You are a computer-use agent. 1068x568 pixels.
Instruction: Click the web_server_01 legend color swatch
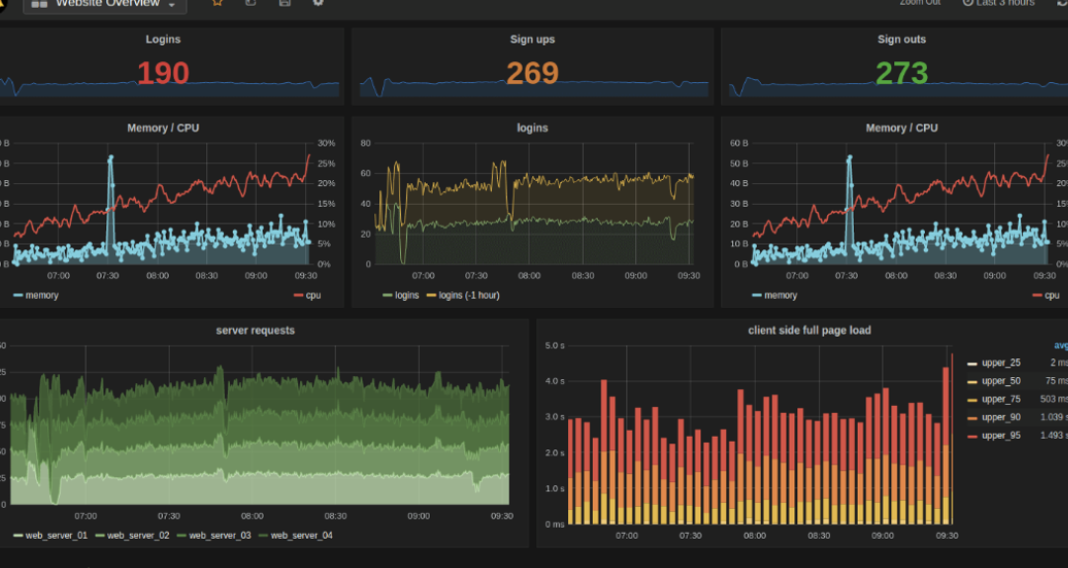18,536
